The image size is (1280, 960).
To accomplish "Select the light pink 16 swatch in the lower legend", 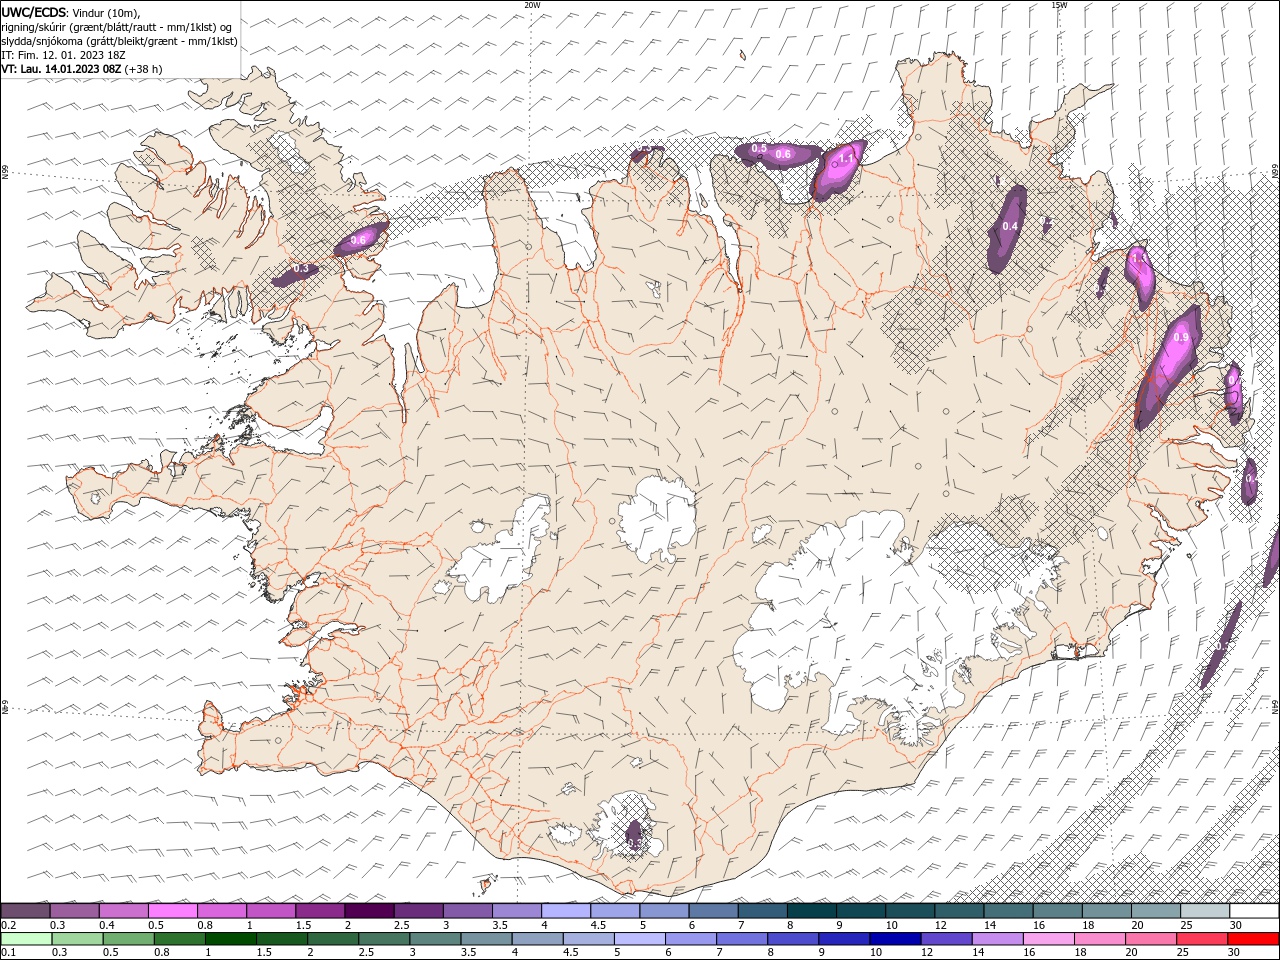I will coord(1049,939).
